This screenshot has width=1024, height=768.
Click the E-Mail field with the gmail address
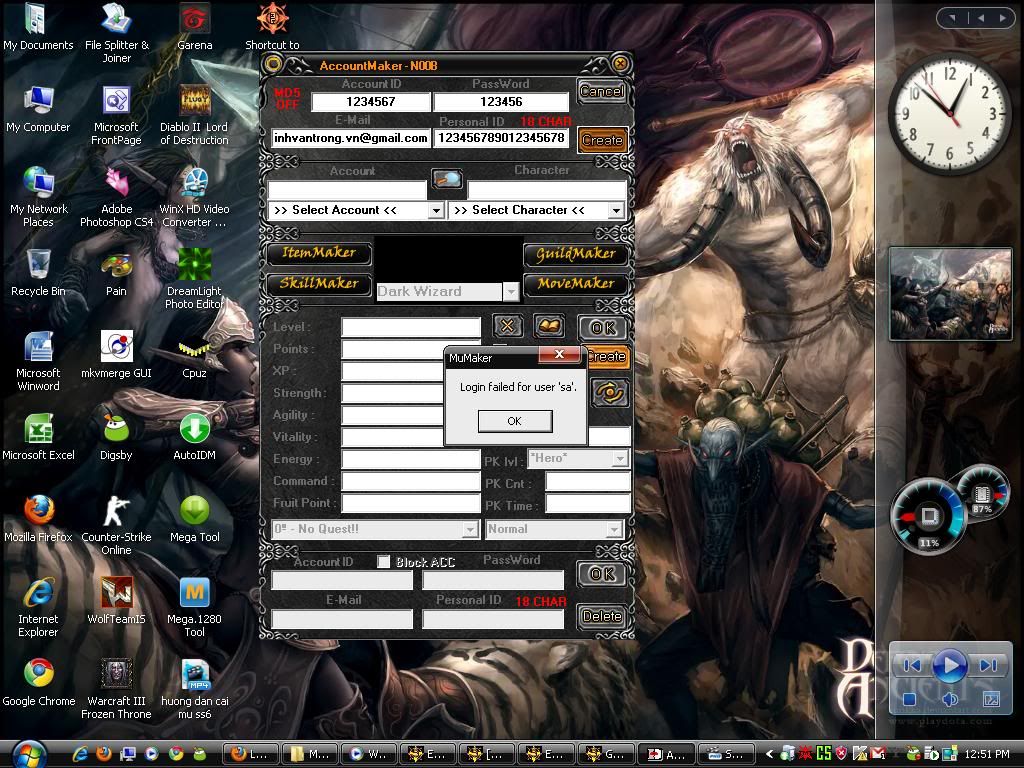click(x=350, y=138)
